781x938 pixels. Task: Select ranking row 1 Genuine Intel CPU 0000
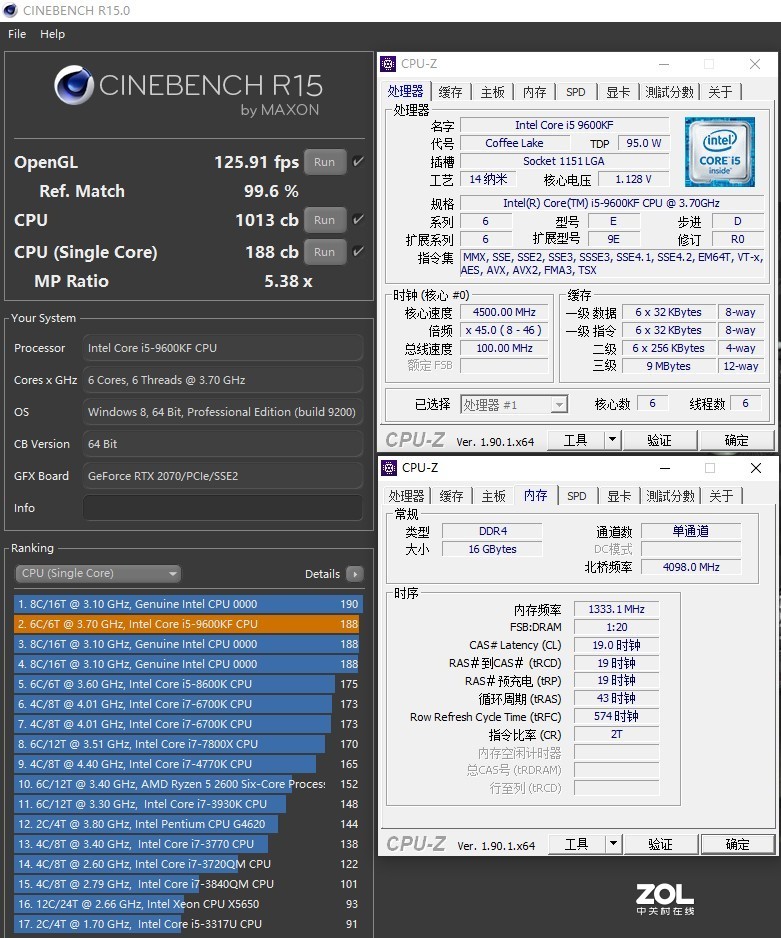click(x=187, y=604)
